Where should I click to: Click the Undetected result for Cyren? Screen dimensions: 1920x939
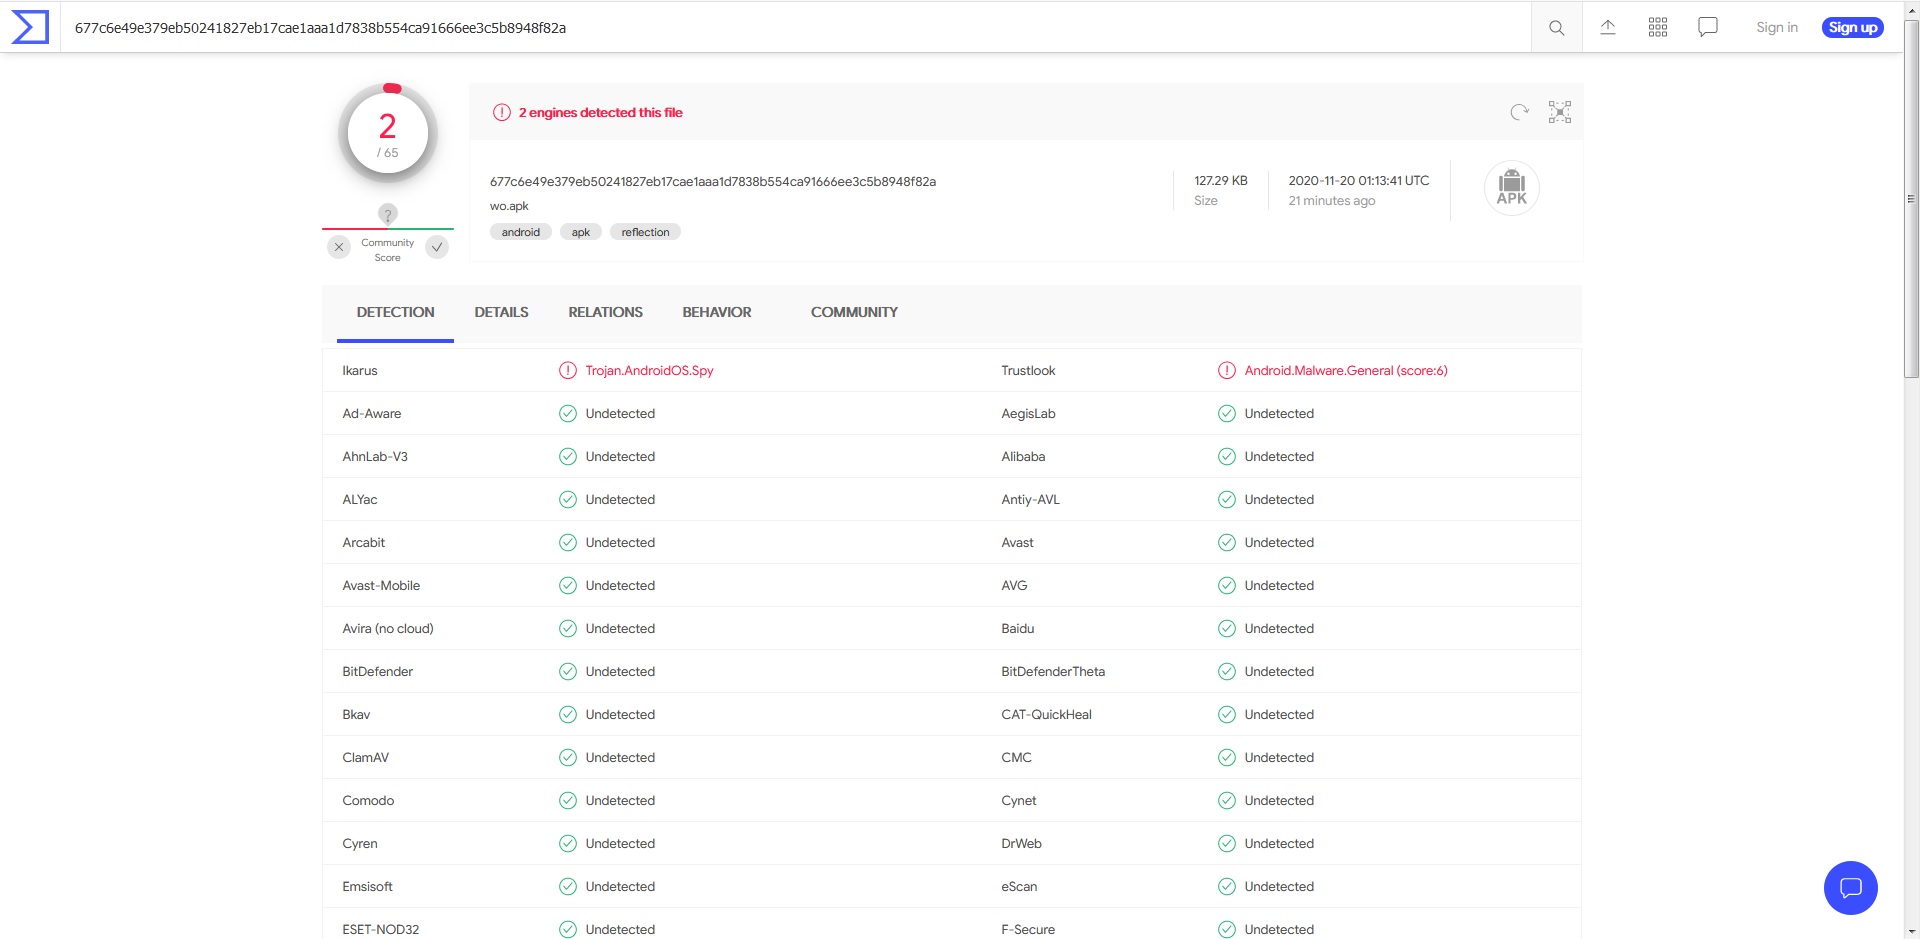click(x=620, y=844)
